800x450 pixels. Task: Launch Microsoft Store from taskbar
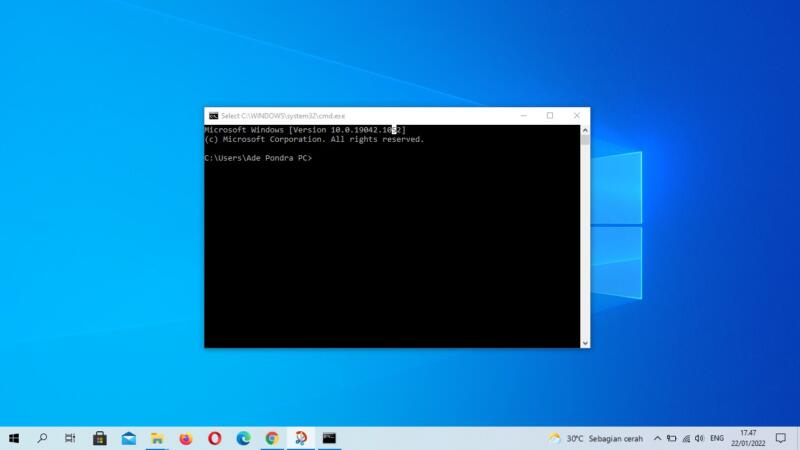[99, 438]
